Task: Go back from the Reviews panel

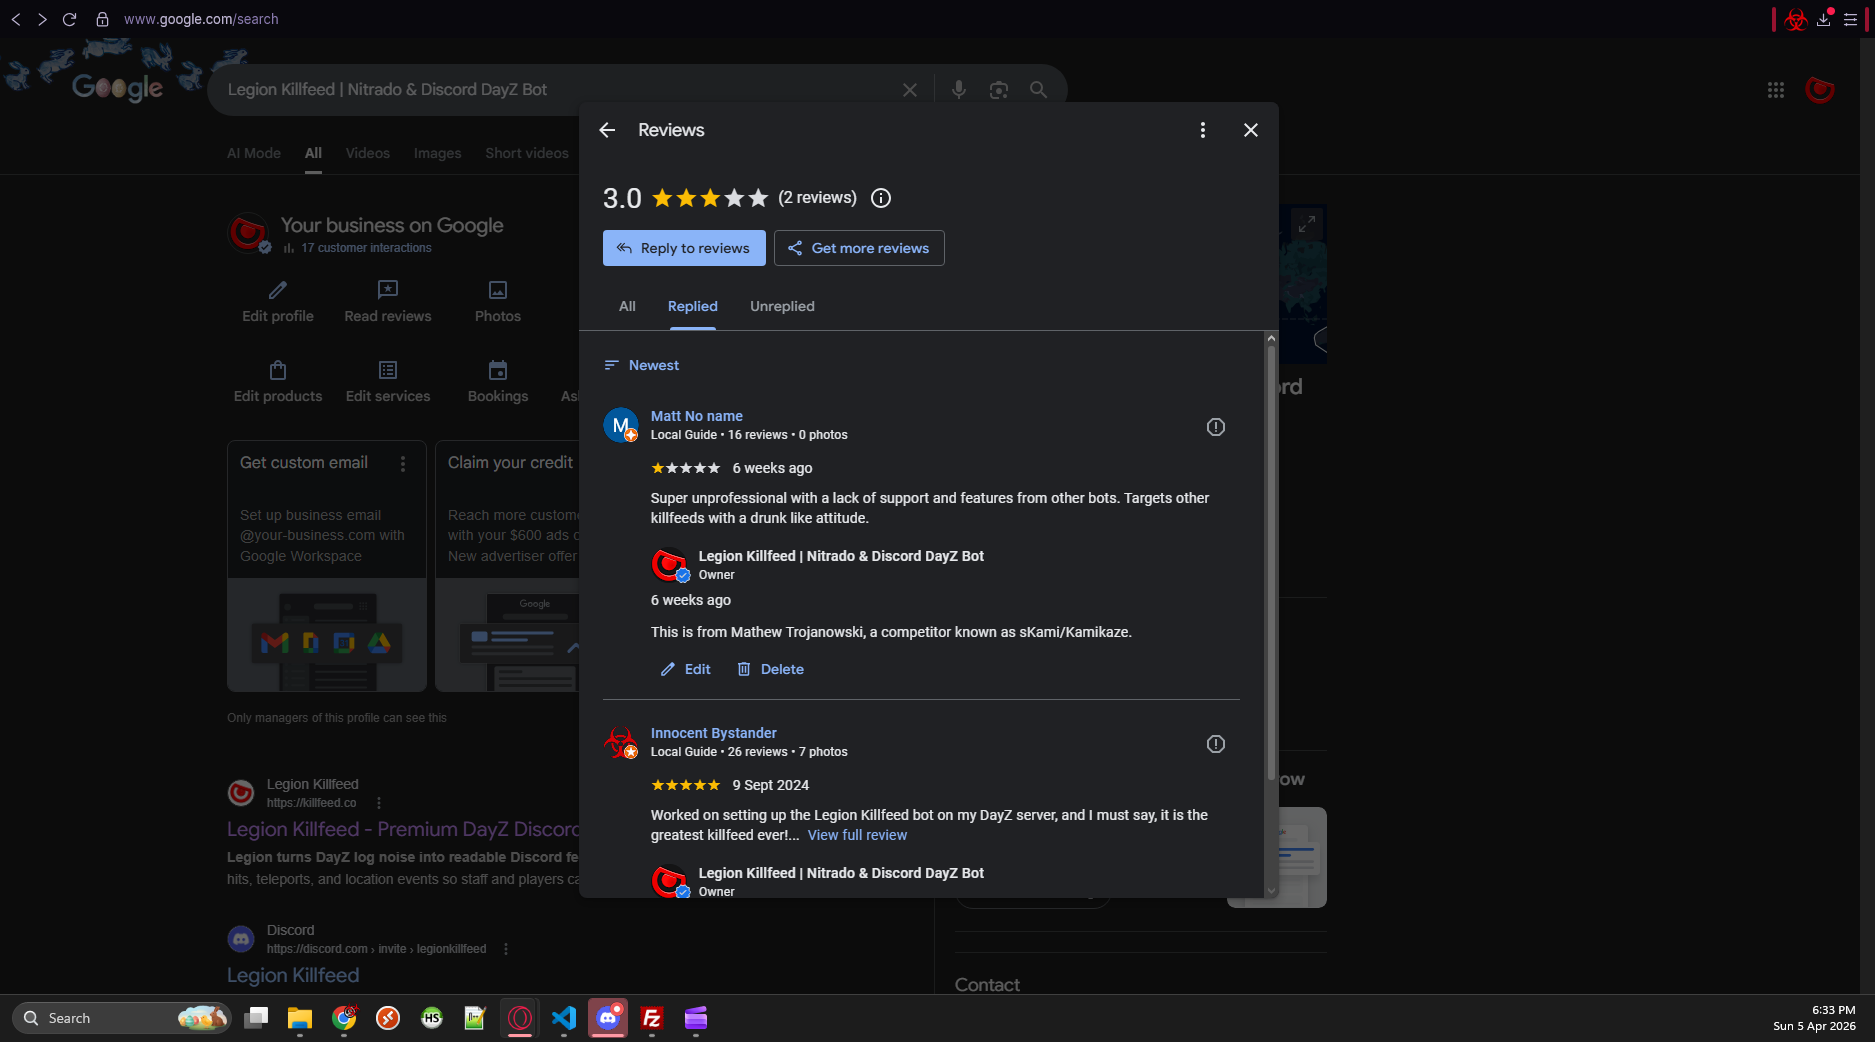Action: (x=607, y=130)
